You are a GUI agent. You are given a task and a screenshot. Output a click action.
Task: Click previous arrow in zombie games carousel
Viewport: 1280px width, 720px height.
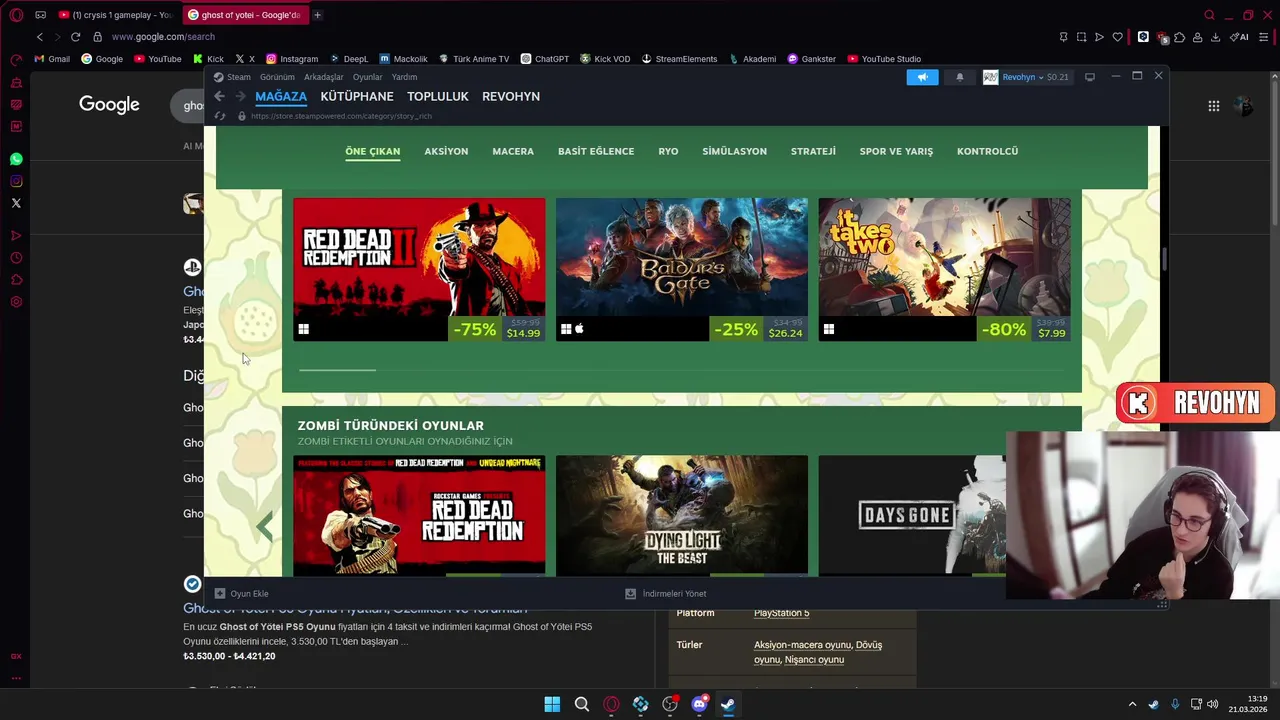pos(265,527)
